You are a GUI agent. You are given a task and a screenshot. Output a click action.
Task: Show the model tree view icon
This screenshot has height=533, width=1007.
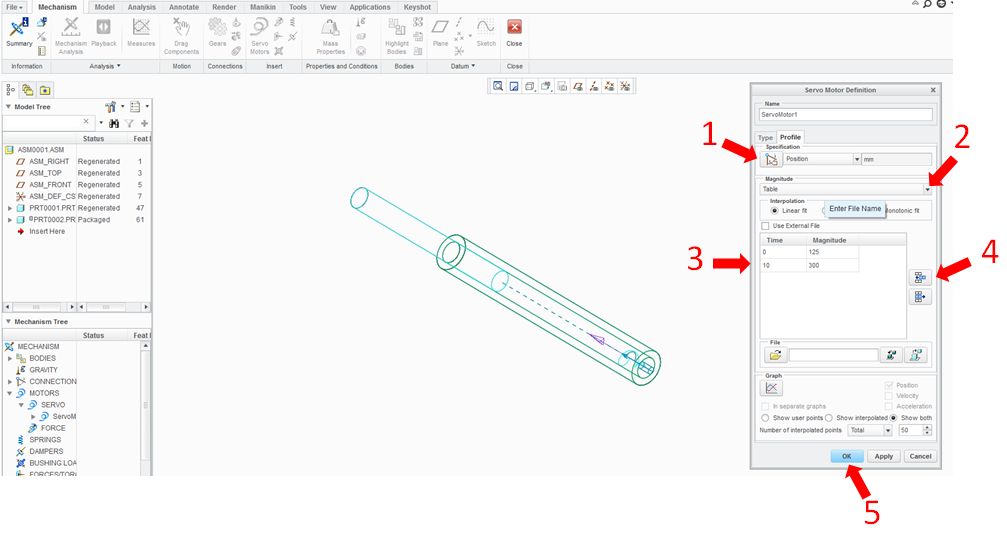coord(10,90)
